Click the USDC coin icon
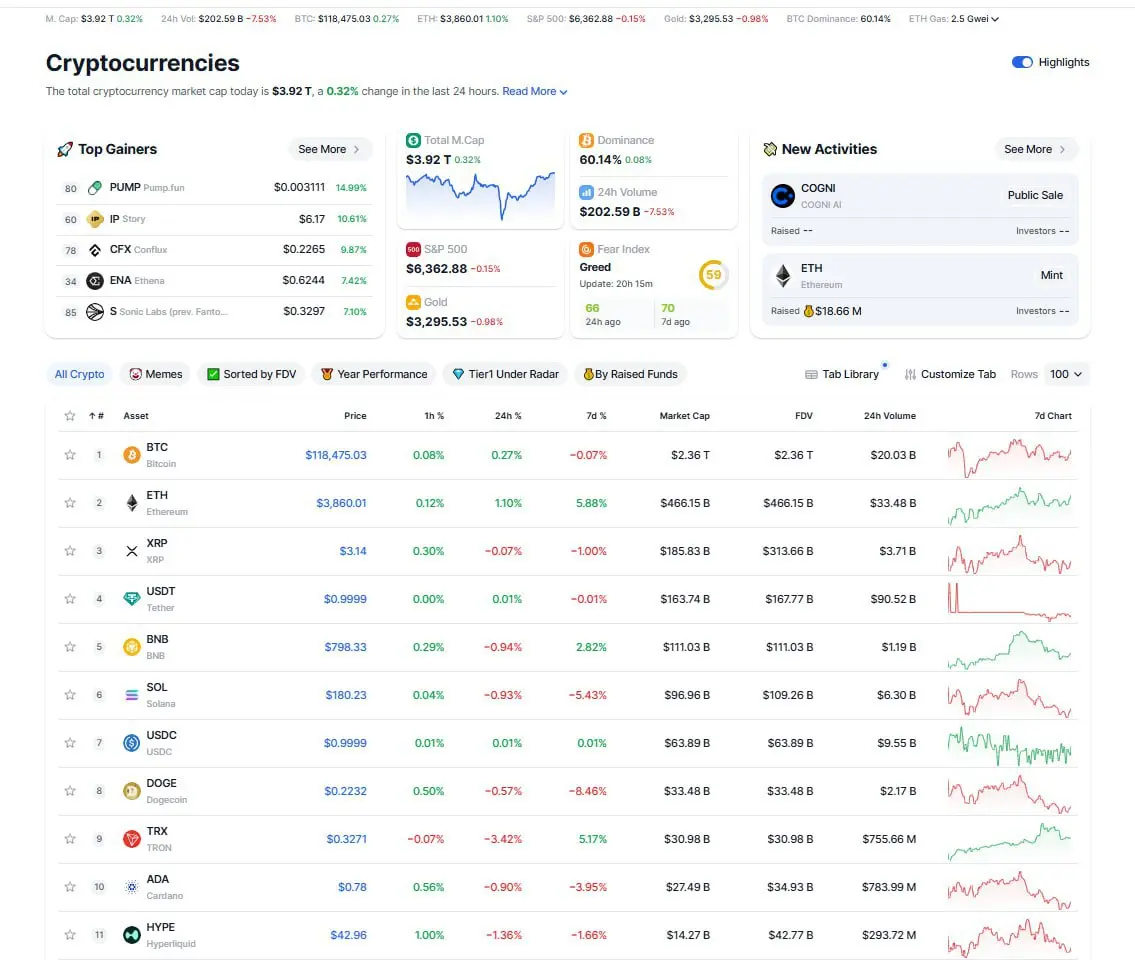1135x960 pixels. coord(132,743)
